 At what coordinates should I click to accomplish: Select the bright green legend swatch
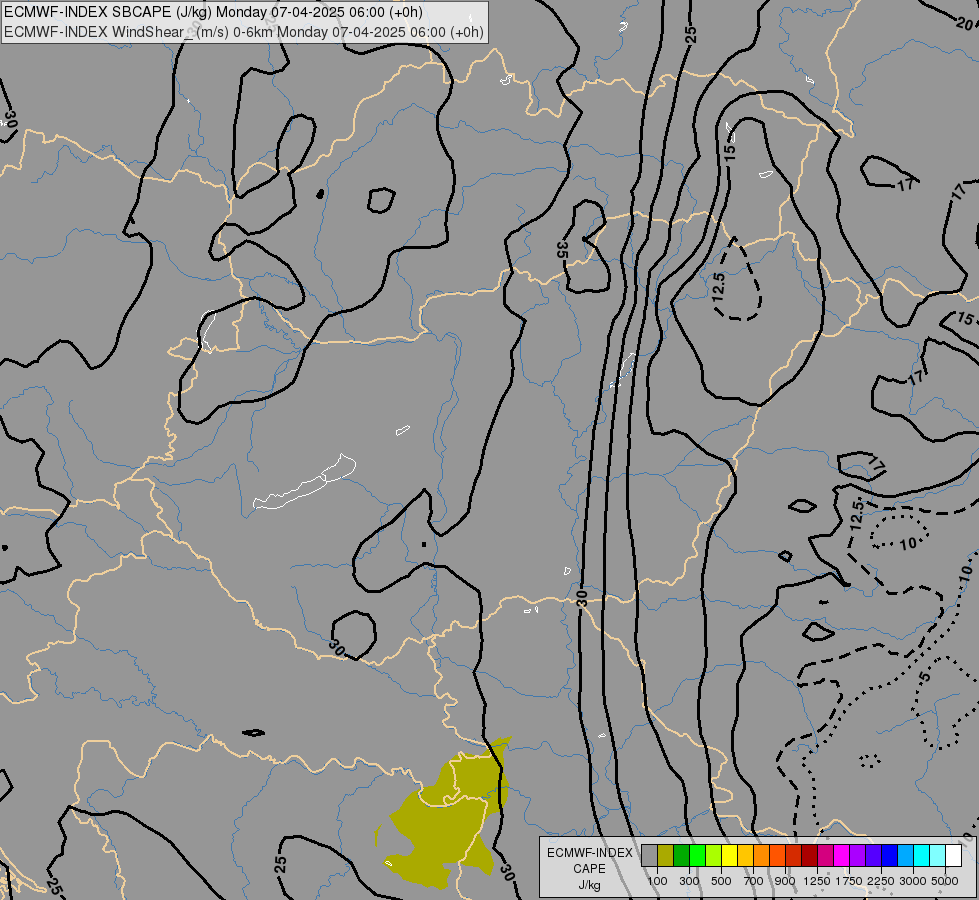(x=697, y=855)
